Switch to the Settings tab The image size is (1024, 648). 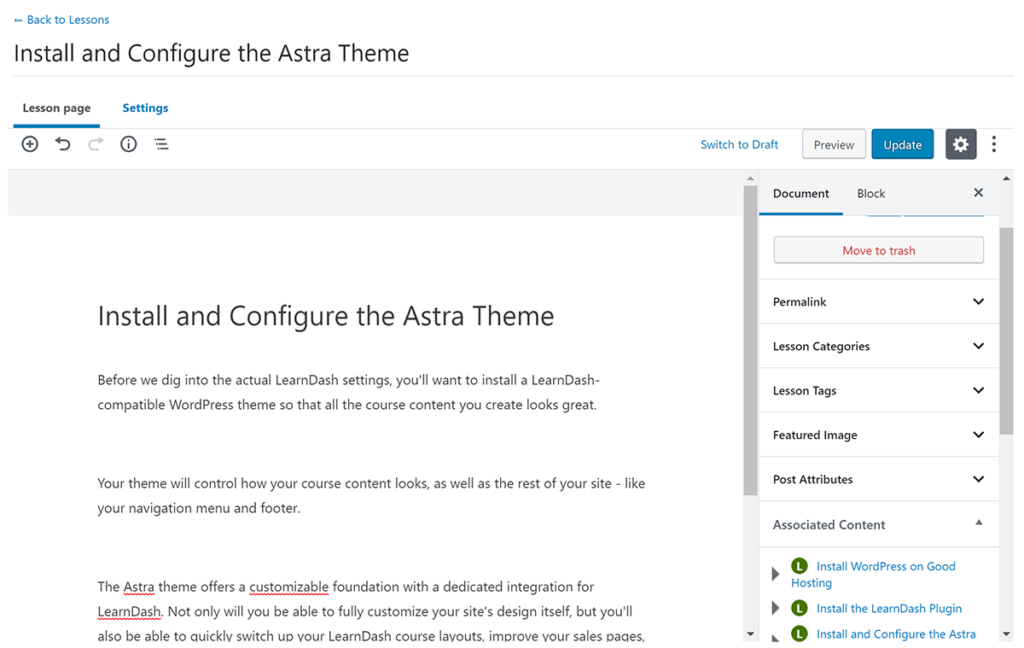[x=145, y=108]
